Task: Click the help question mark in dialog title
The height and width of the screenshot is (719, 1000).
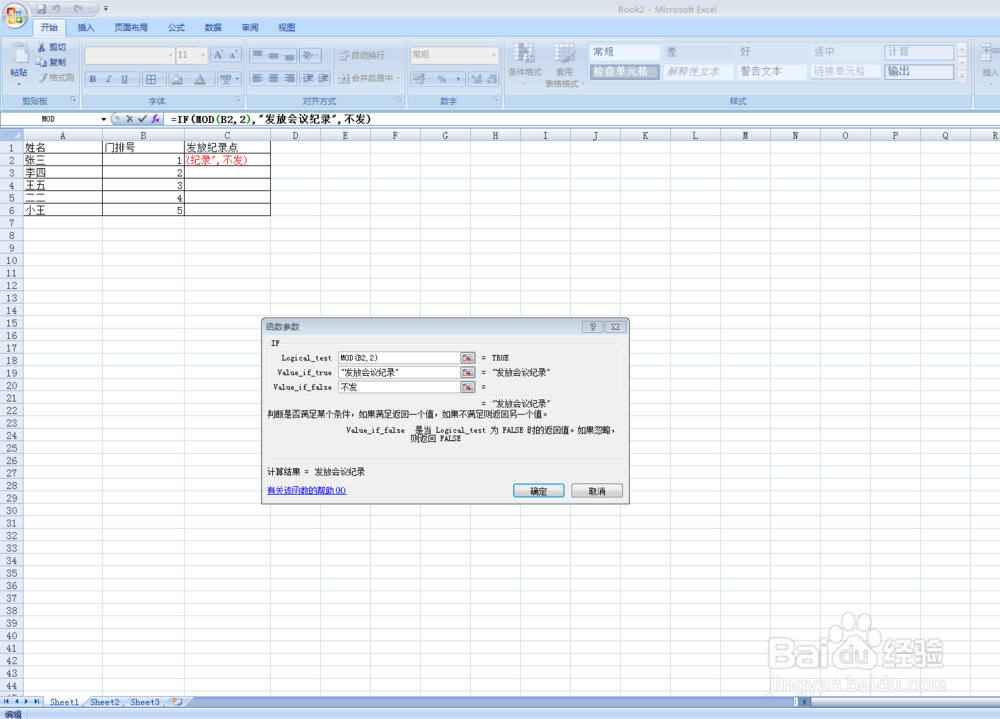Action: pyautogui.click(x=592, y=327)
